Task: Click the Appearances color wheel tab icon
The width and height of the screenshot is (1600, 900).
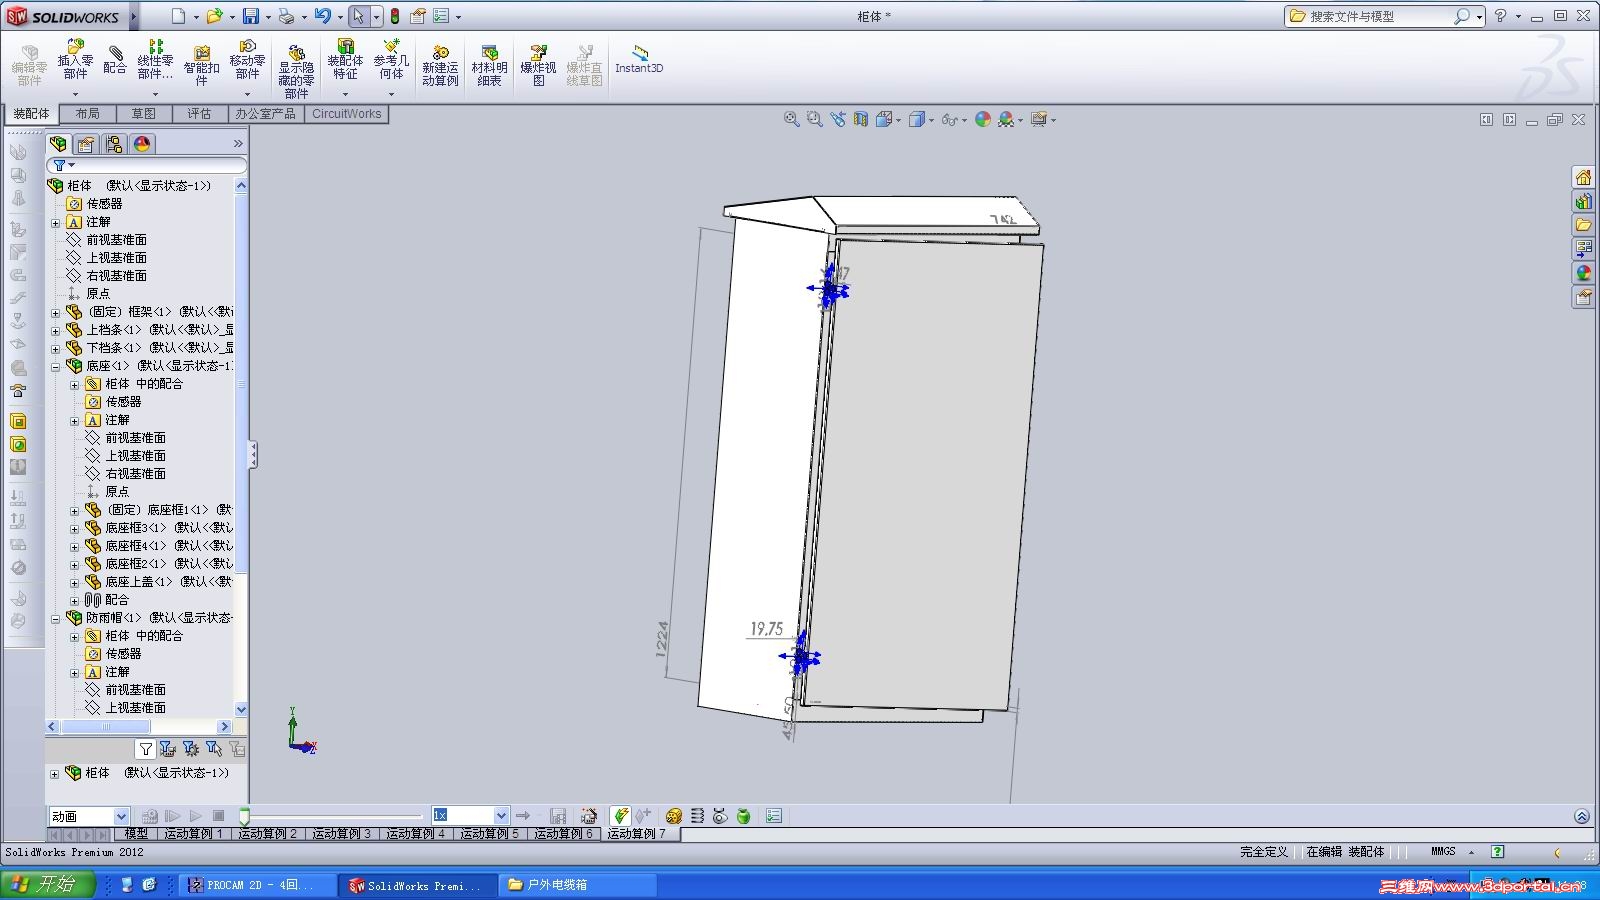Action: pyautogui.click(x=142, y=144)
